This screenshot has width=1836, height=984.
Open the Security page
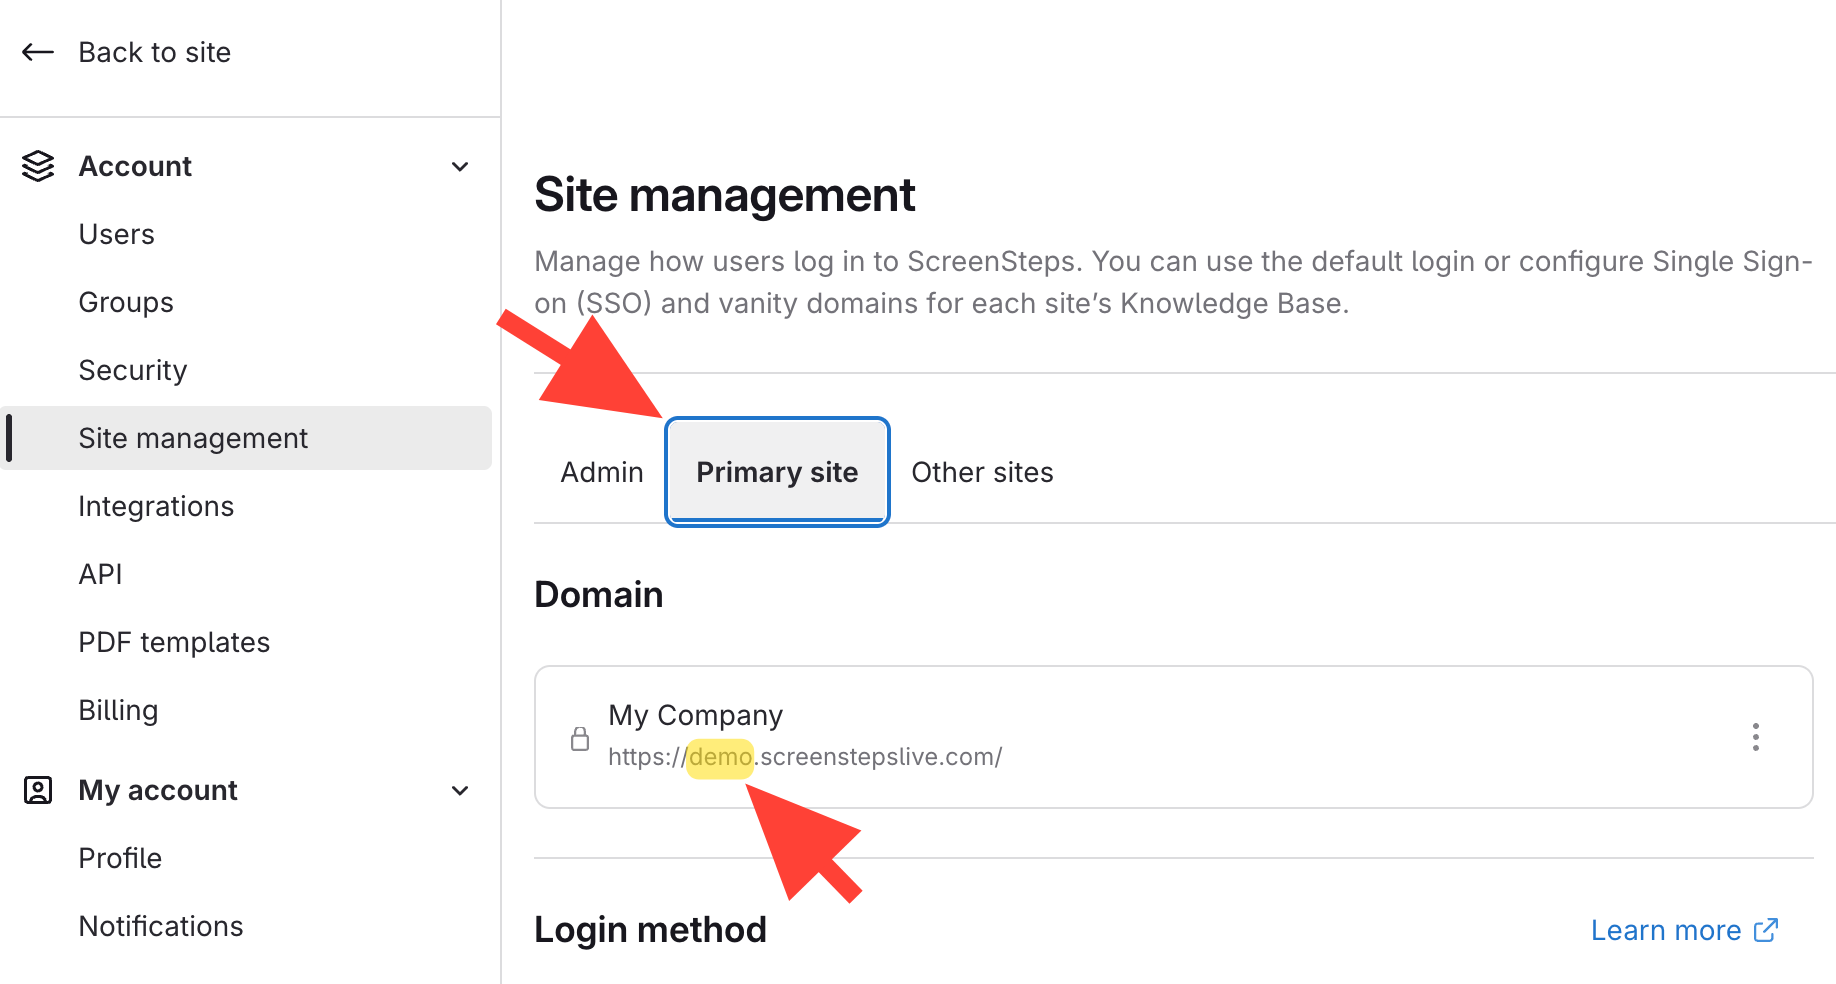click(133, 370)
